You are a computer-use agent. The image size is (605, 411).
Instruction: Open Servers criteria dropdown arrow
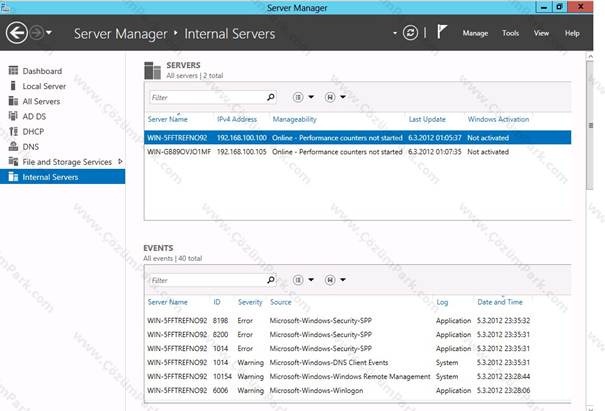click(311, 97)
